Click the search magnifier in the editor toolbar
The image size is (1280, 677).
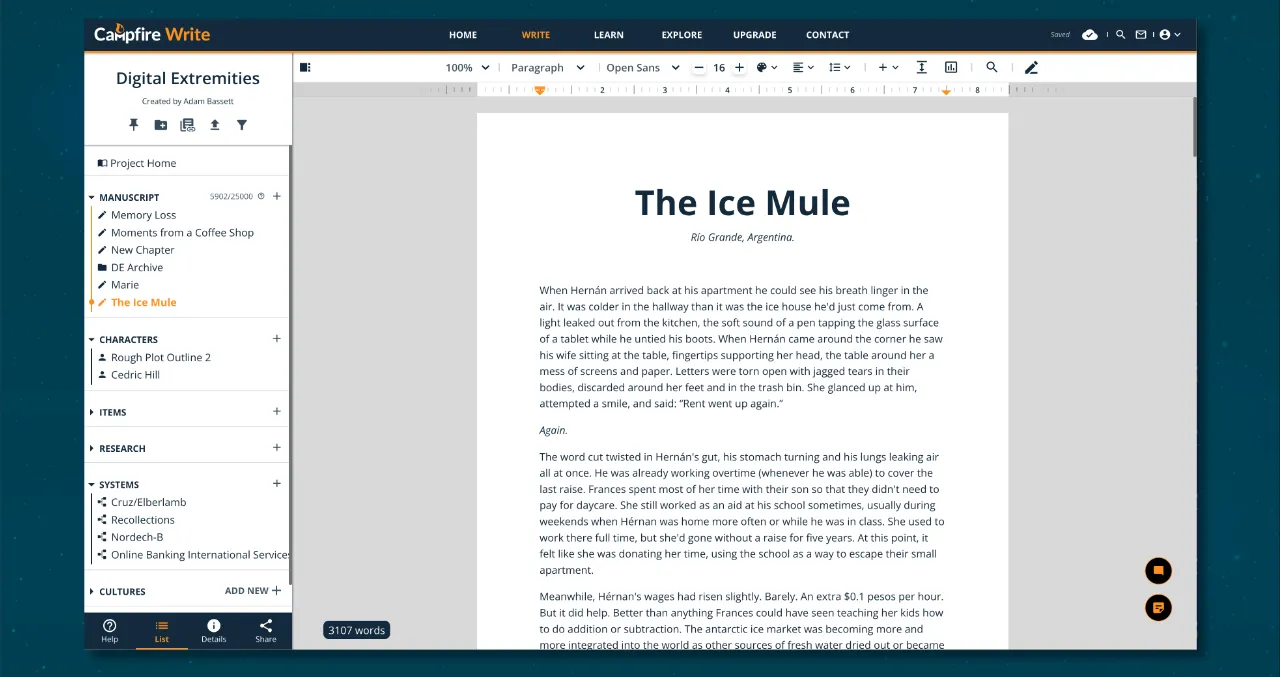pos(991,67)
